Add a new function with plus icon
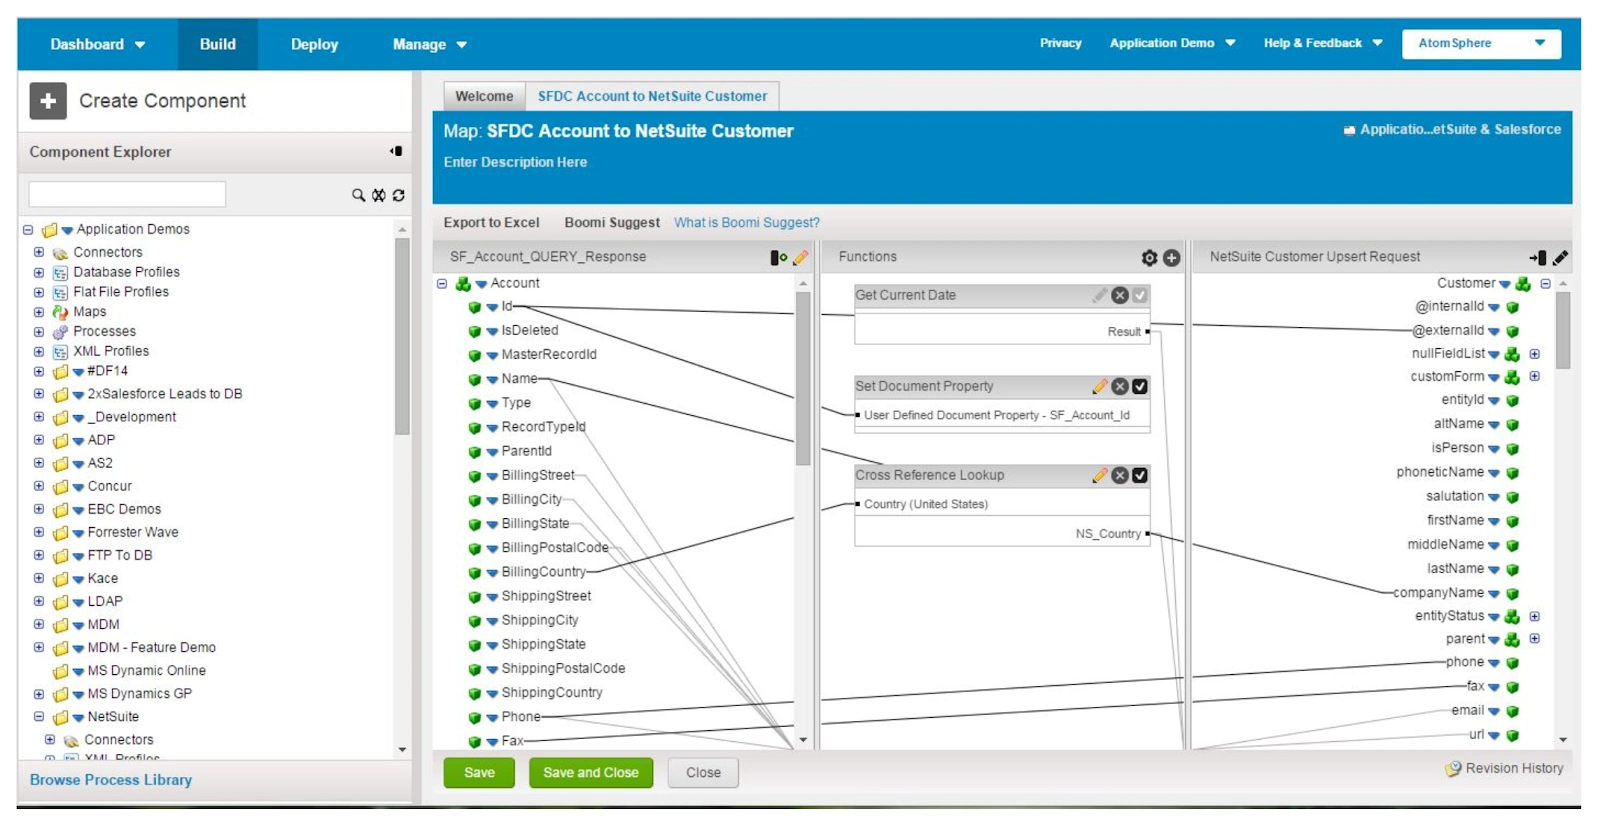 pyautogui.click(x=1171, y=258)
